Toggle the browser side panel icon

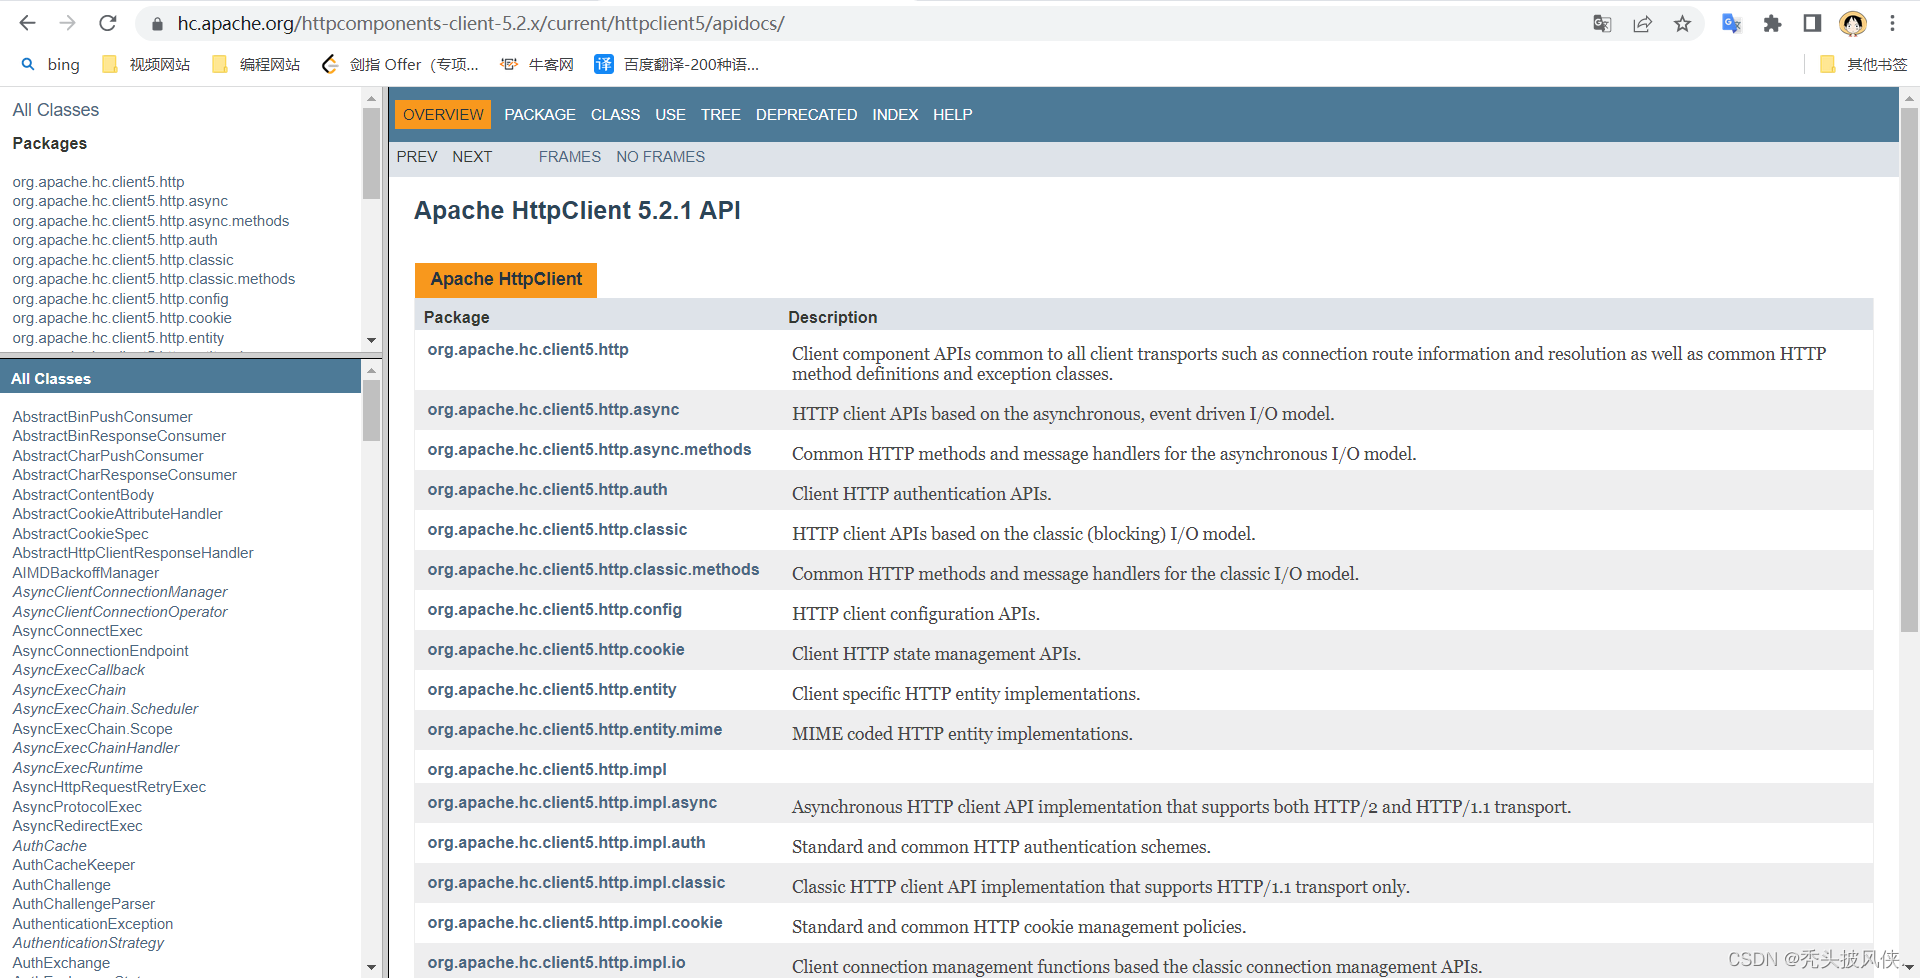(x=1812, y=23)
